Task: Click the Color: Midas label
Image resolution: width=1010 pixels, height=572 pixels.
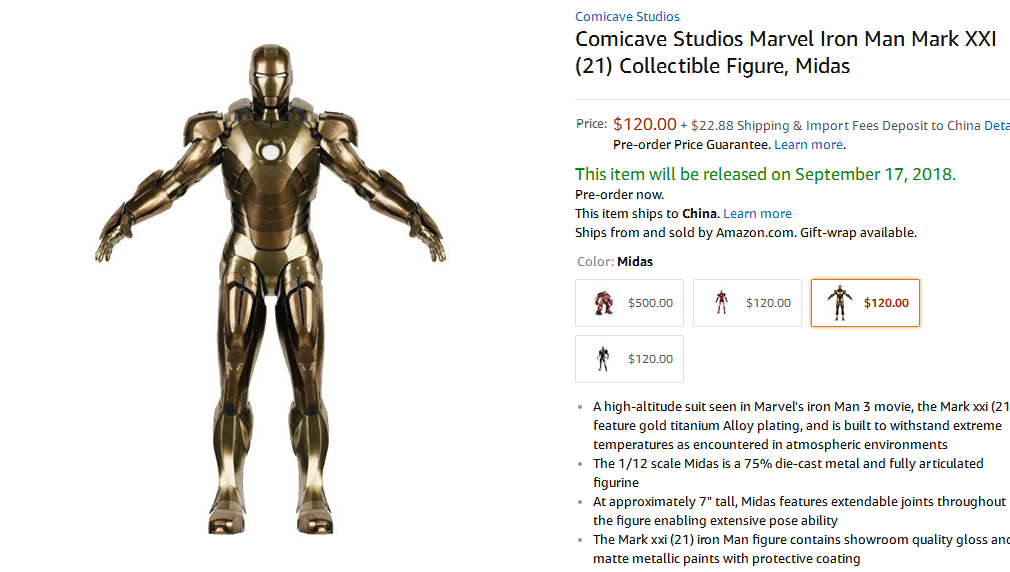Action: pos(615,261)
